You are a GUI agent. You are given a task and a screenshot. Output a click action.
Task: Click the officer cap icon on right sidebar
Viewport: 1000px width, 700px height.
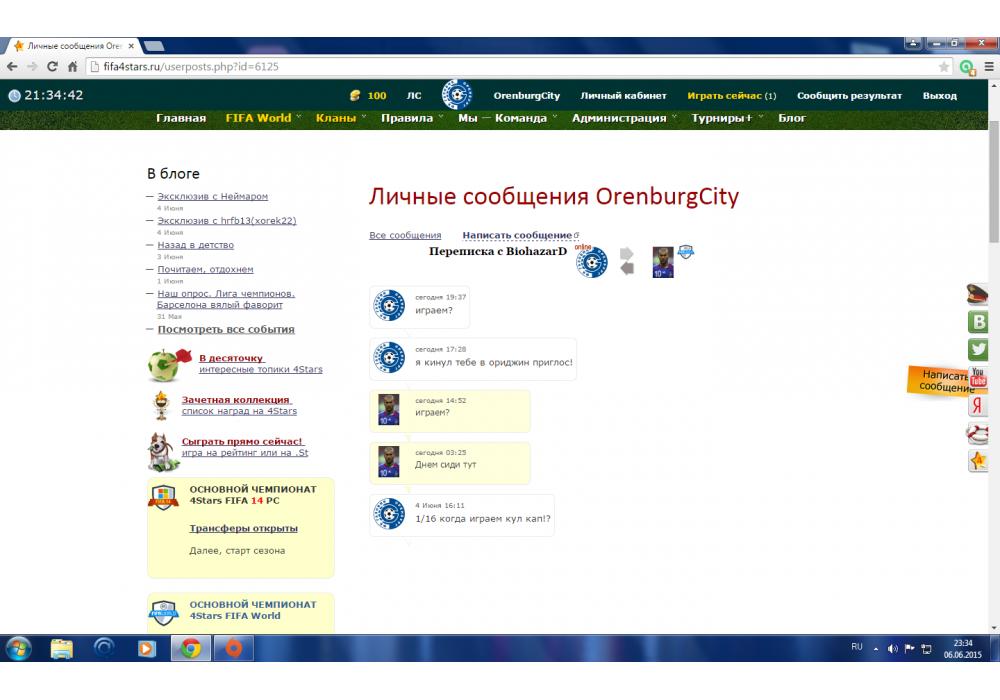pyautogui.click(x=976, y=294)
